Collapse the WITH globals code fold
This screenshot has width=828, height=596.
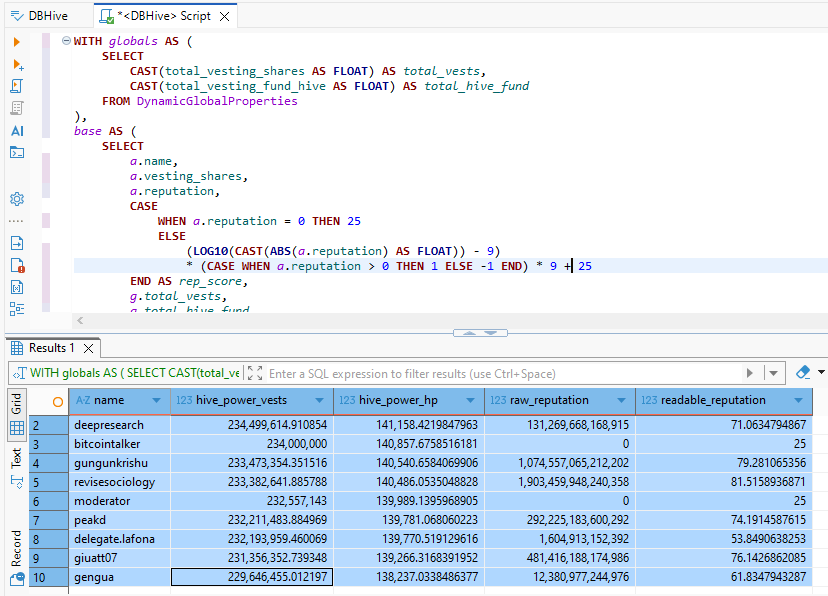coord(66,40)
